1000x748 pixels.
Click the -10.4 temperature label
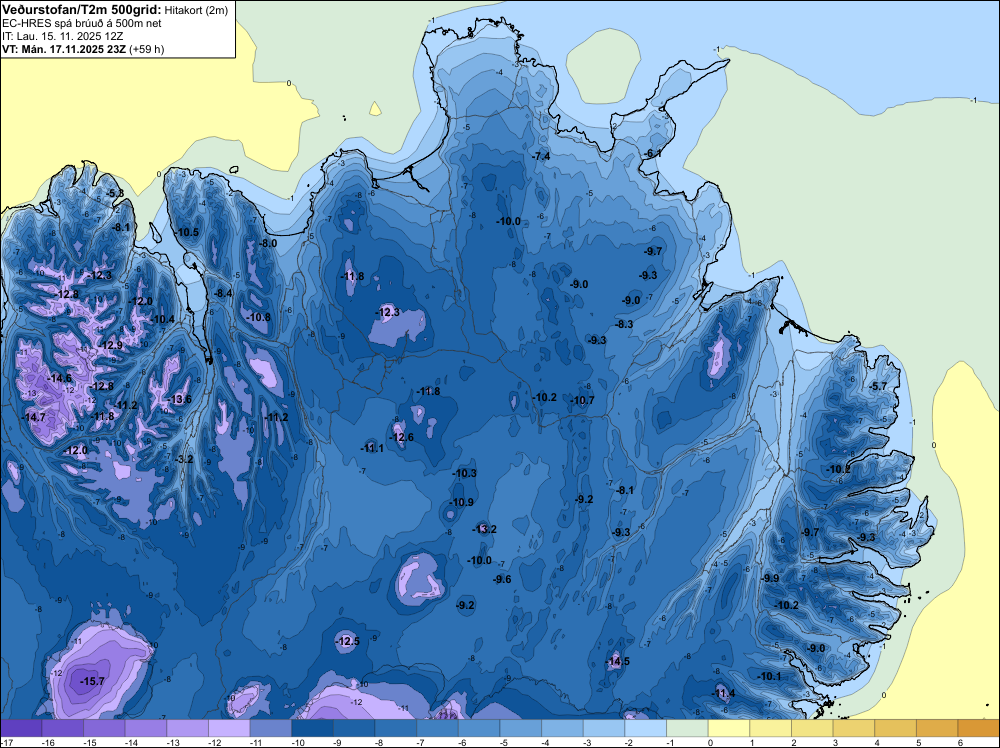pyautogui.click(x=163, y=319)
